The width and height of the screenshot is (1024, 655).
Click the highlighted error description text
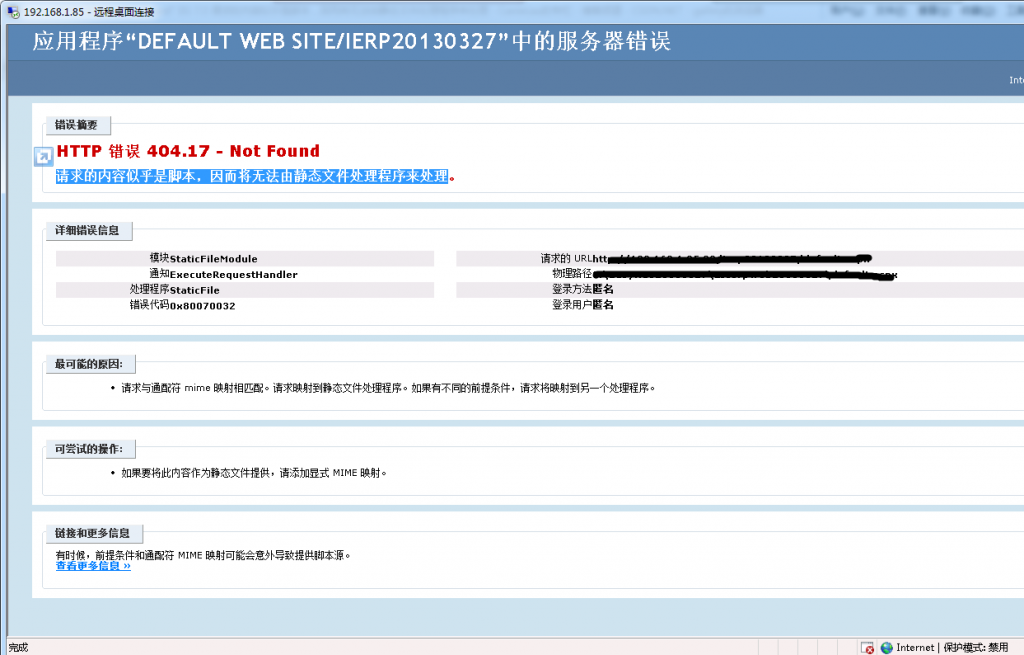(251, 176)
